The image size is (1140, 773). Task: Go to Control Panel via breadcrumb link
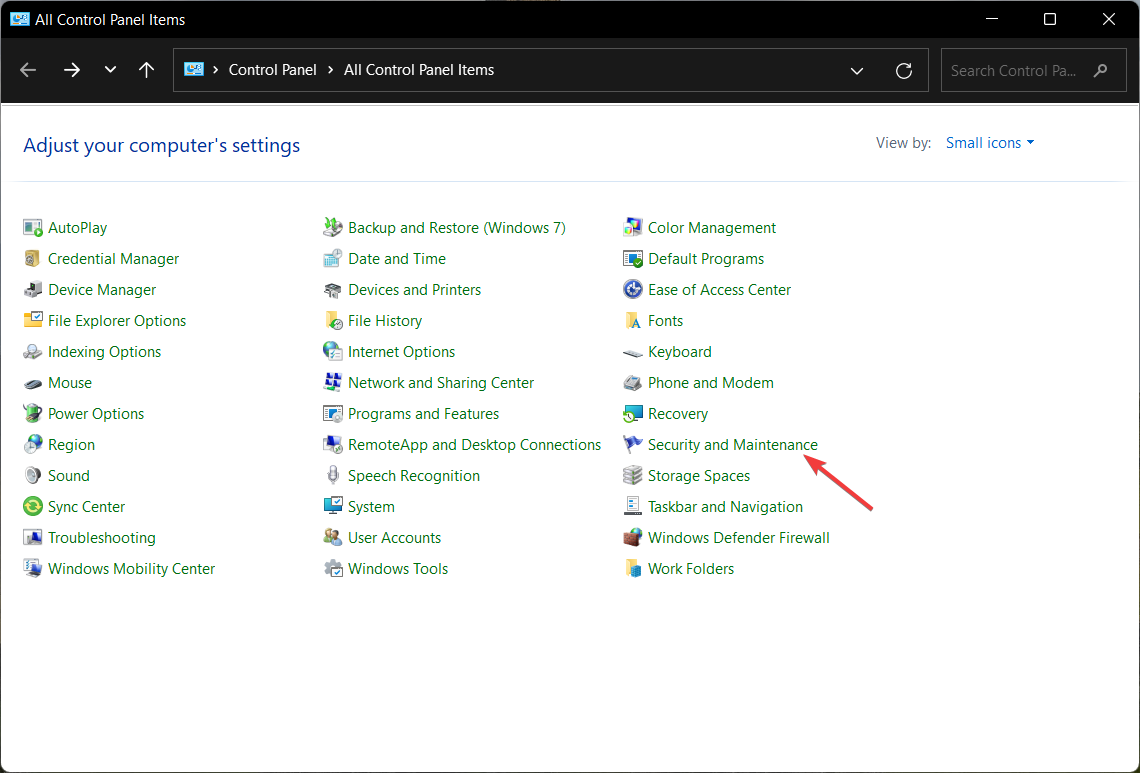tap(272, 70)
